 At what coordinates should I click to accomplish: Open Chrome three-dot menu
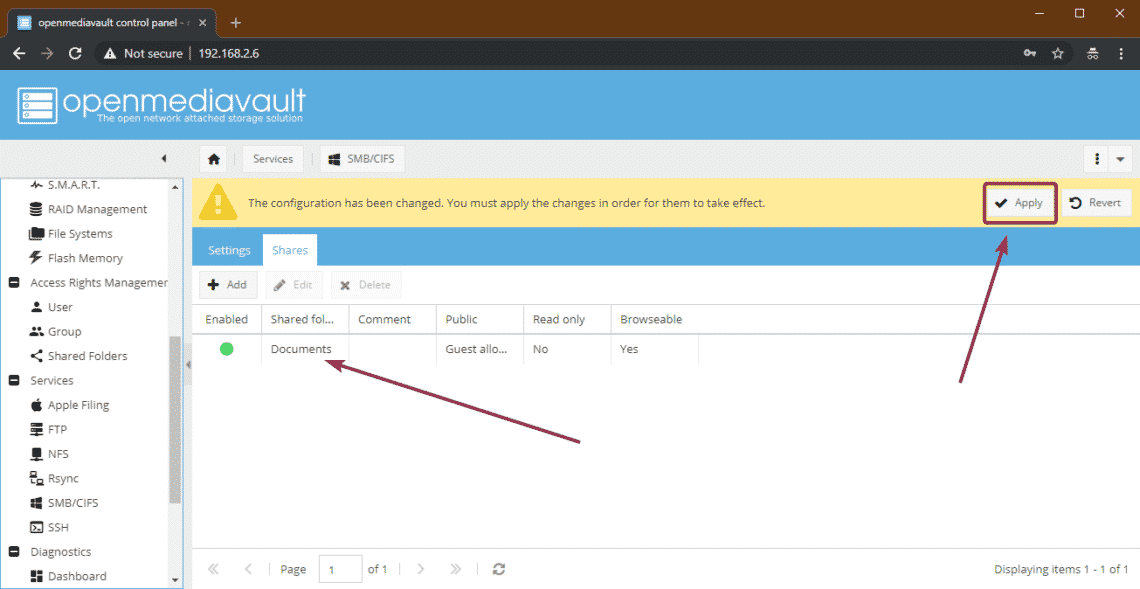[1120, 53]
